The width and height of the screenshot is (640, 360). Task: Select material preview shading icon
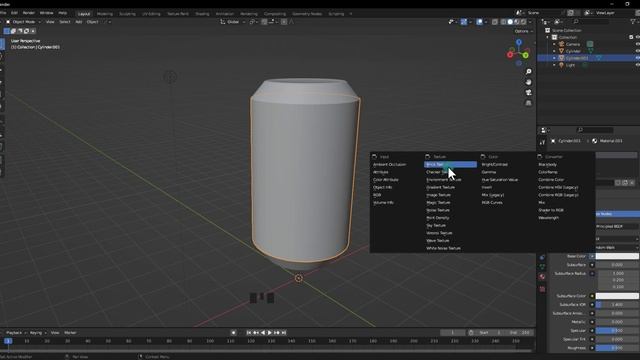pos(516,22)
